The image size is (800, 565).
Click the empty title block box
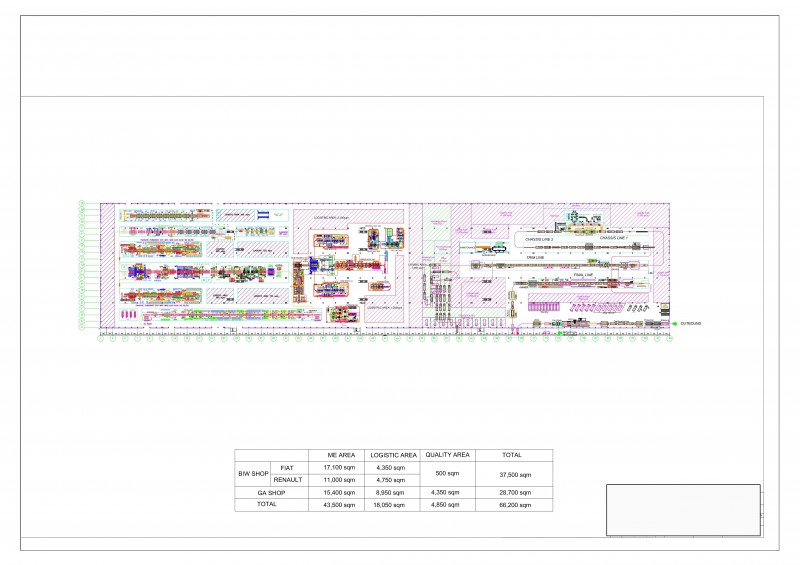(683, 510)
